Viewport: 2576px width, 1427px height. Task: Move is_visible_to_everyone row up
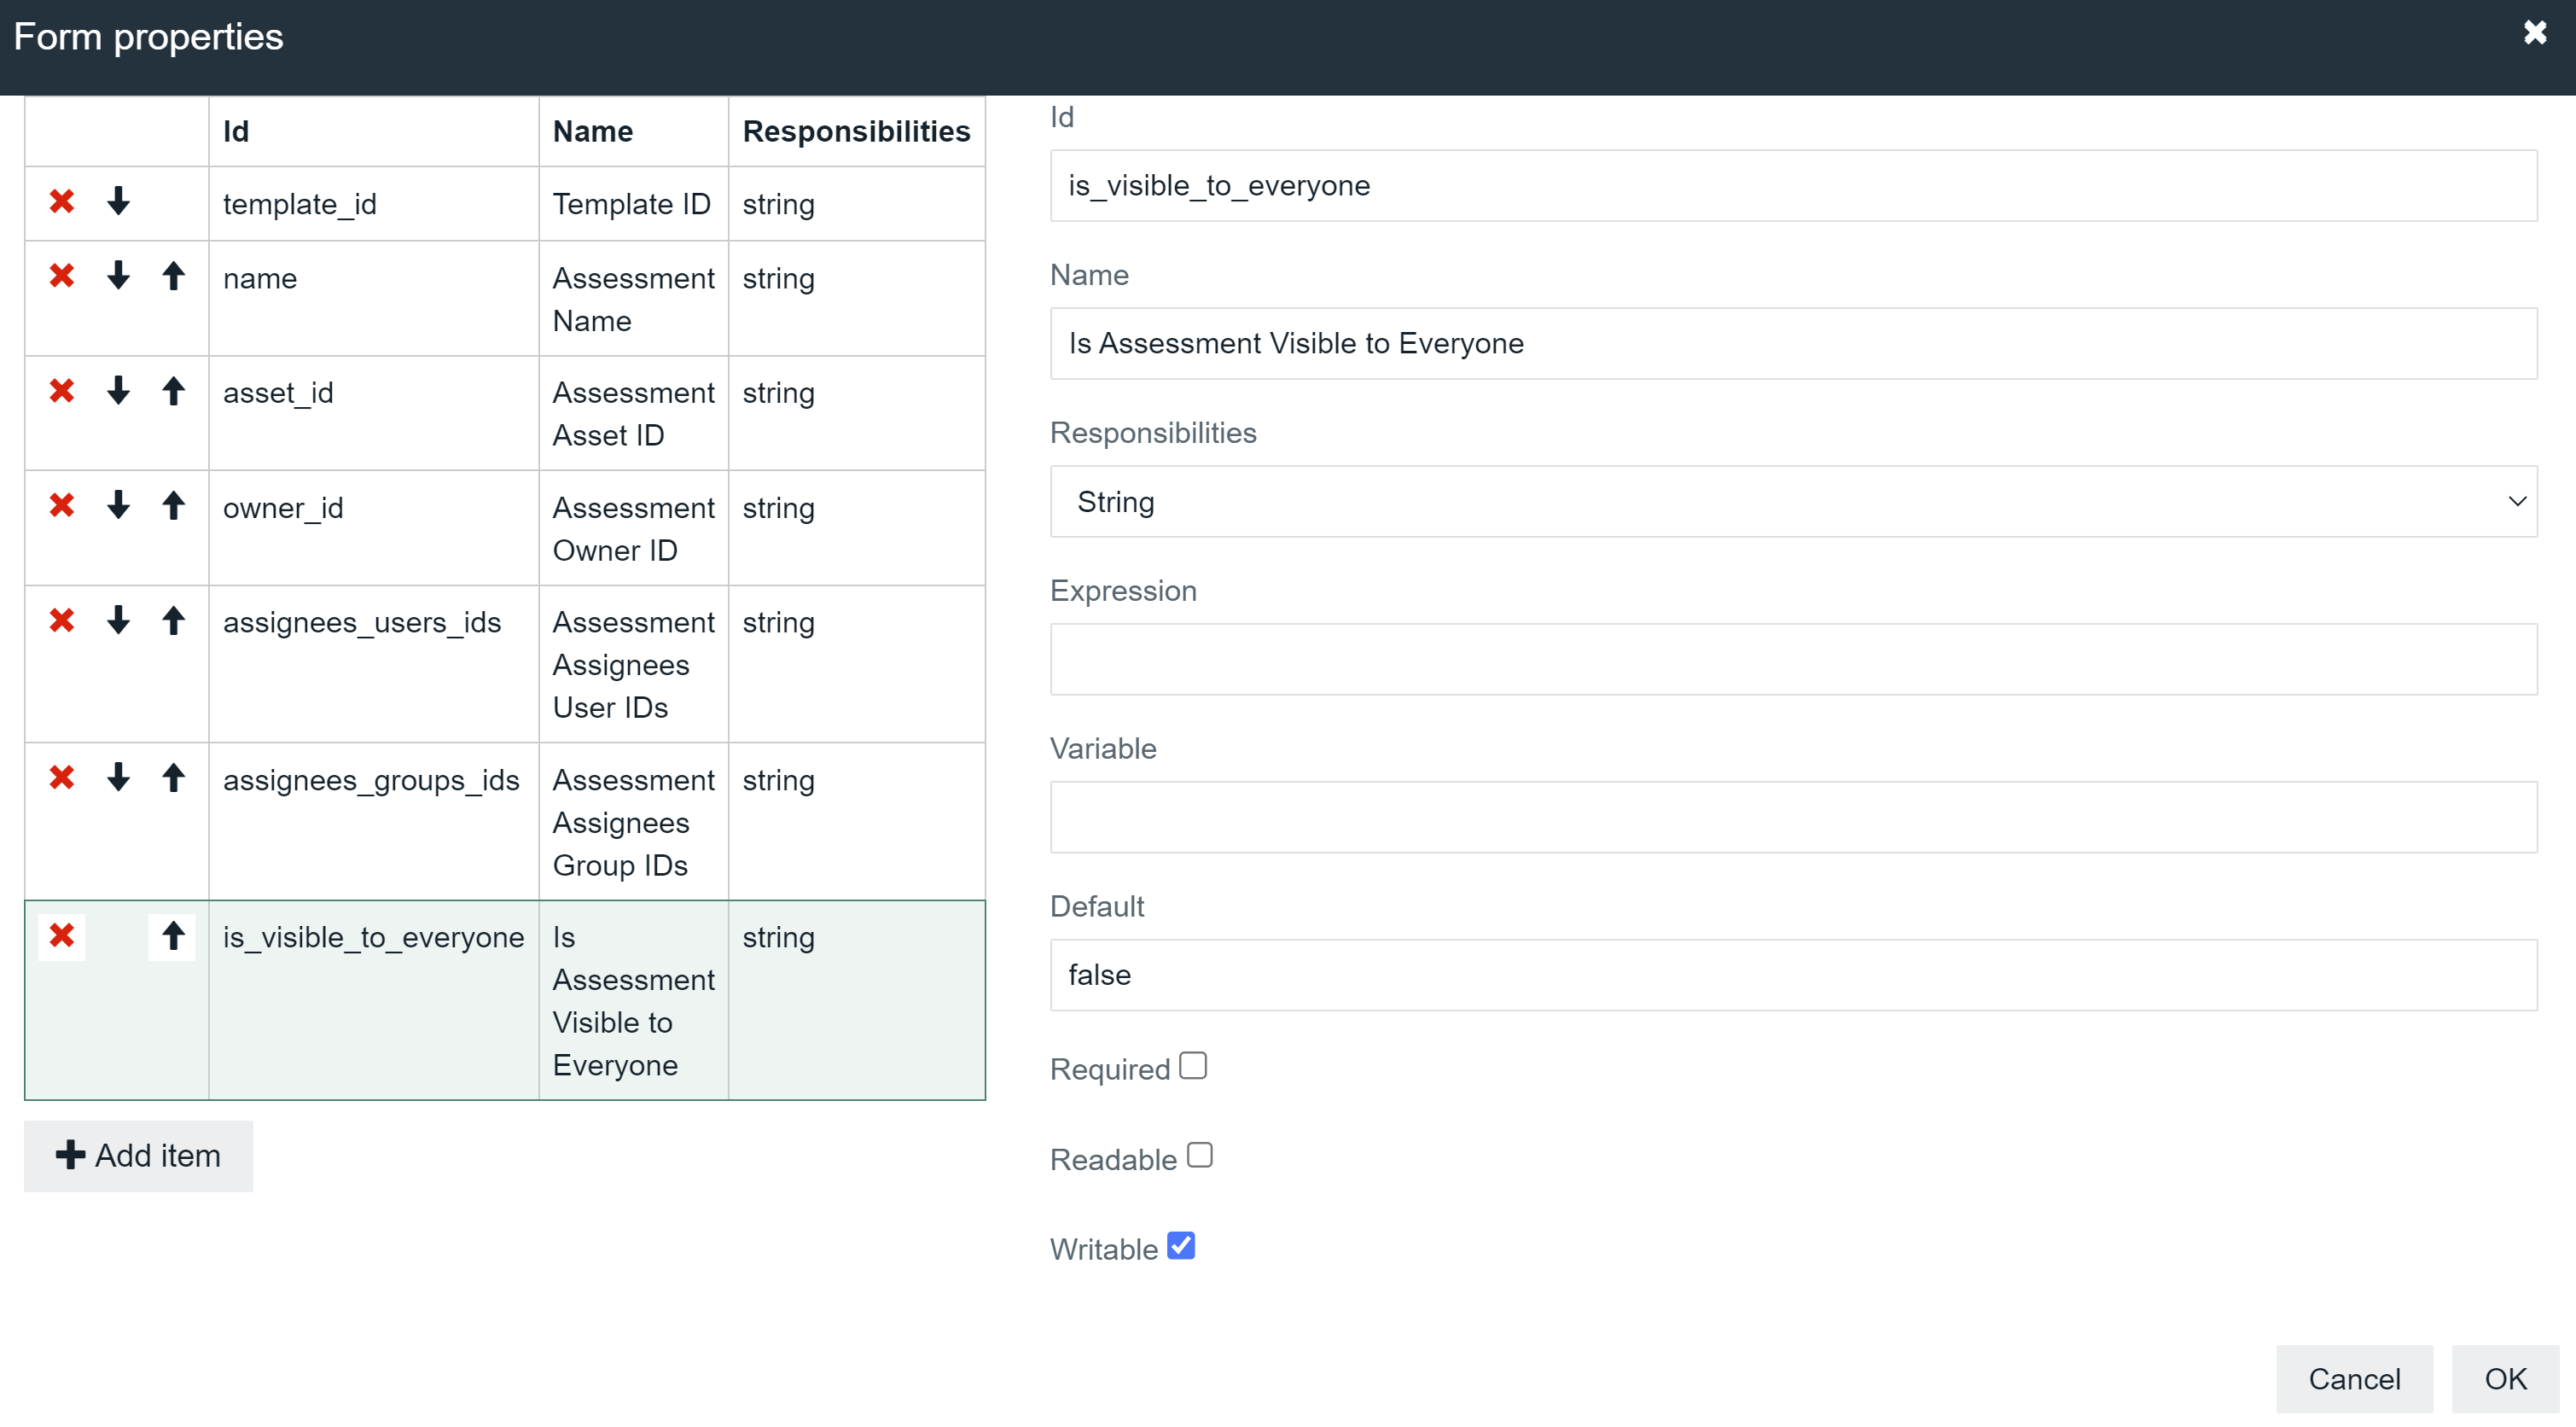click(173, 936)
